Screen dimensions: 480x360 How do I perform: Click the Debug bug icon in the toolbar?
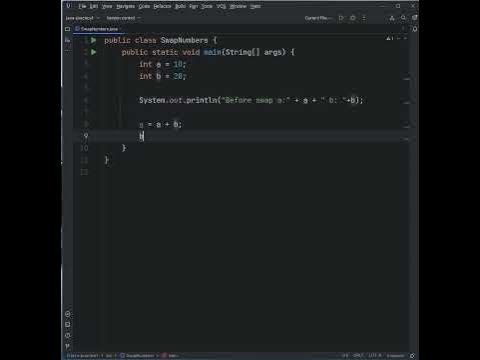point(353,18)
